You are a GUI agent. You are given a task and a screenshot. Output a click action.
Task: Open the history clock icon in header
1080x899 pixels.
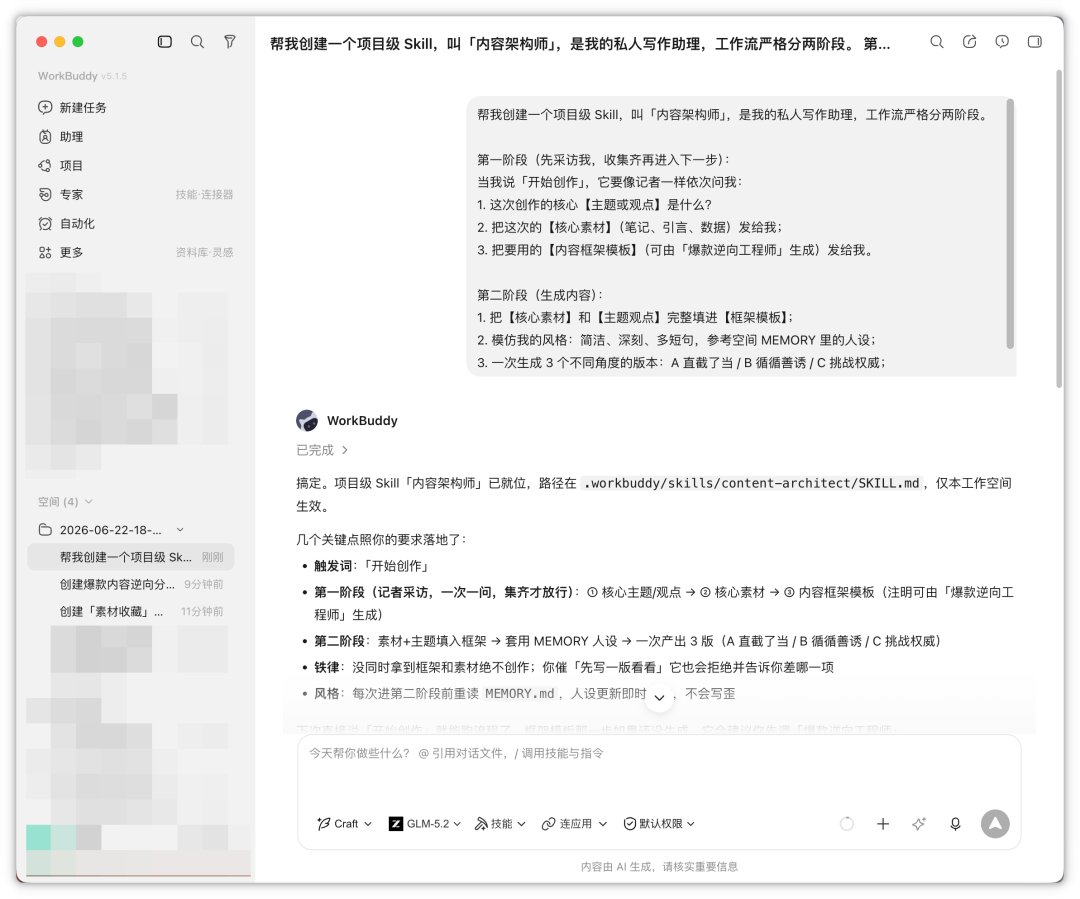click(x=1002, y=42)
